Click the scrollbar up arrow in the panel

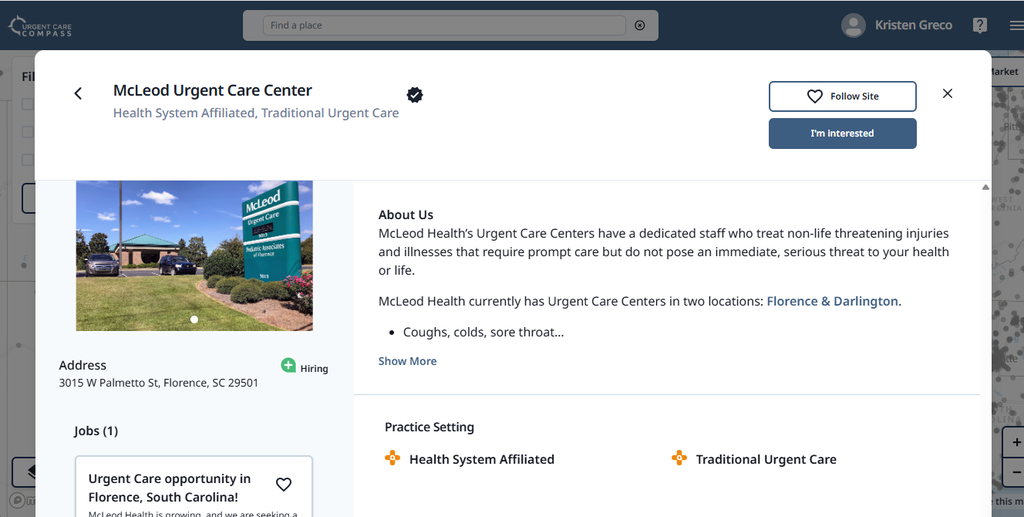click(985, 187)
